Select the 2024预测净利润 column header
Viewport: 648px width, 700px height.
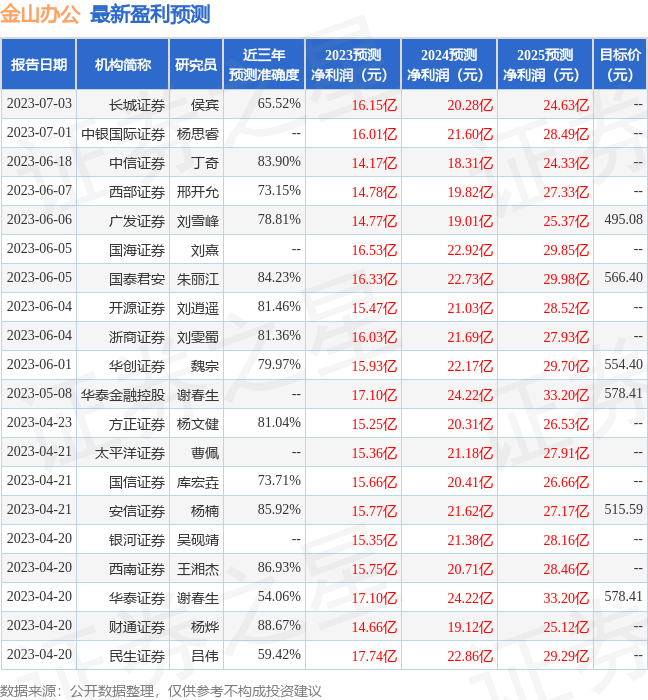[x=449, y=64]
